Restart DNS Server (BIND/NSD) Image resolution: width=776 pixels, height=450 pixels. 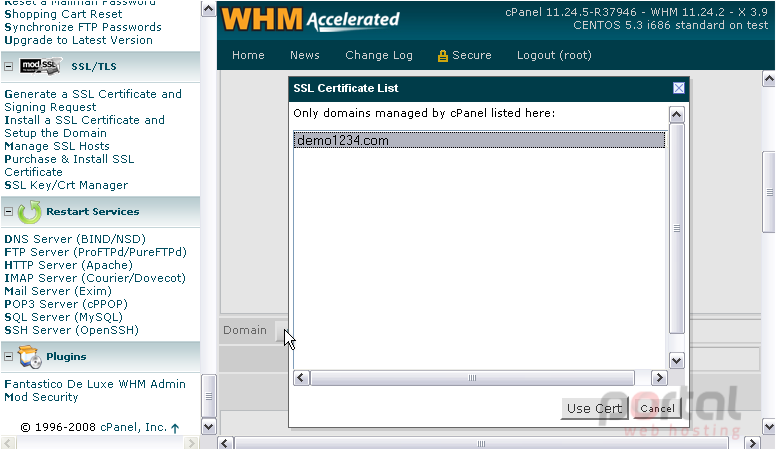[x=75, y=239]
